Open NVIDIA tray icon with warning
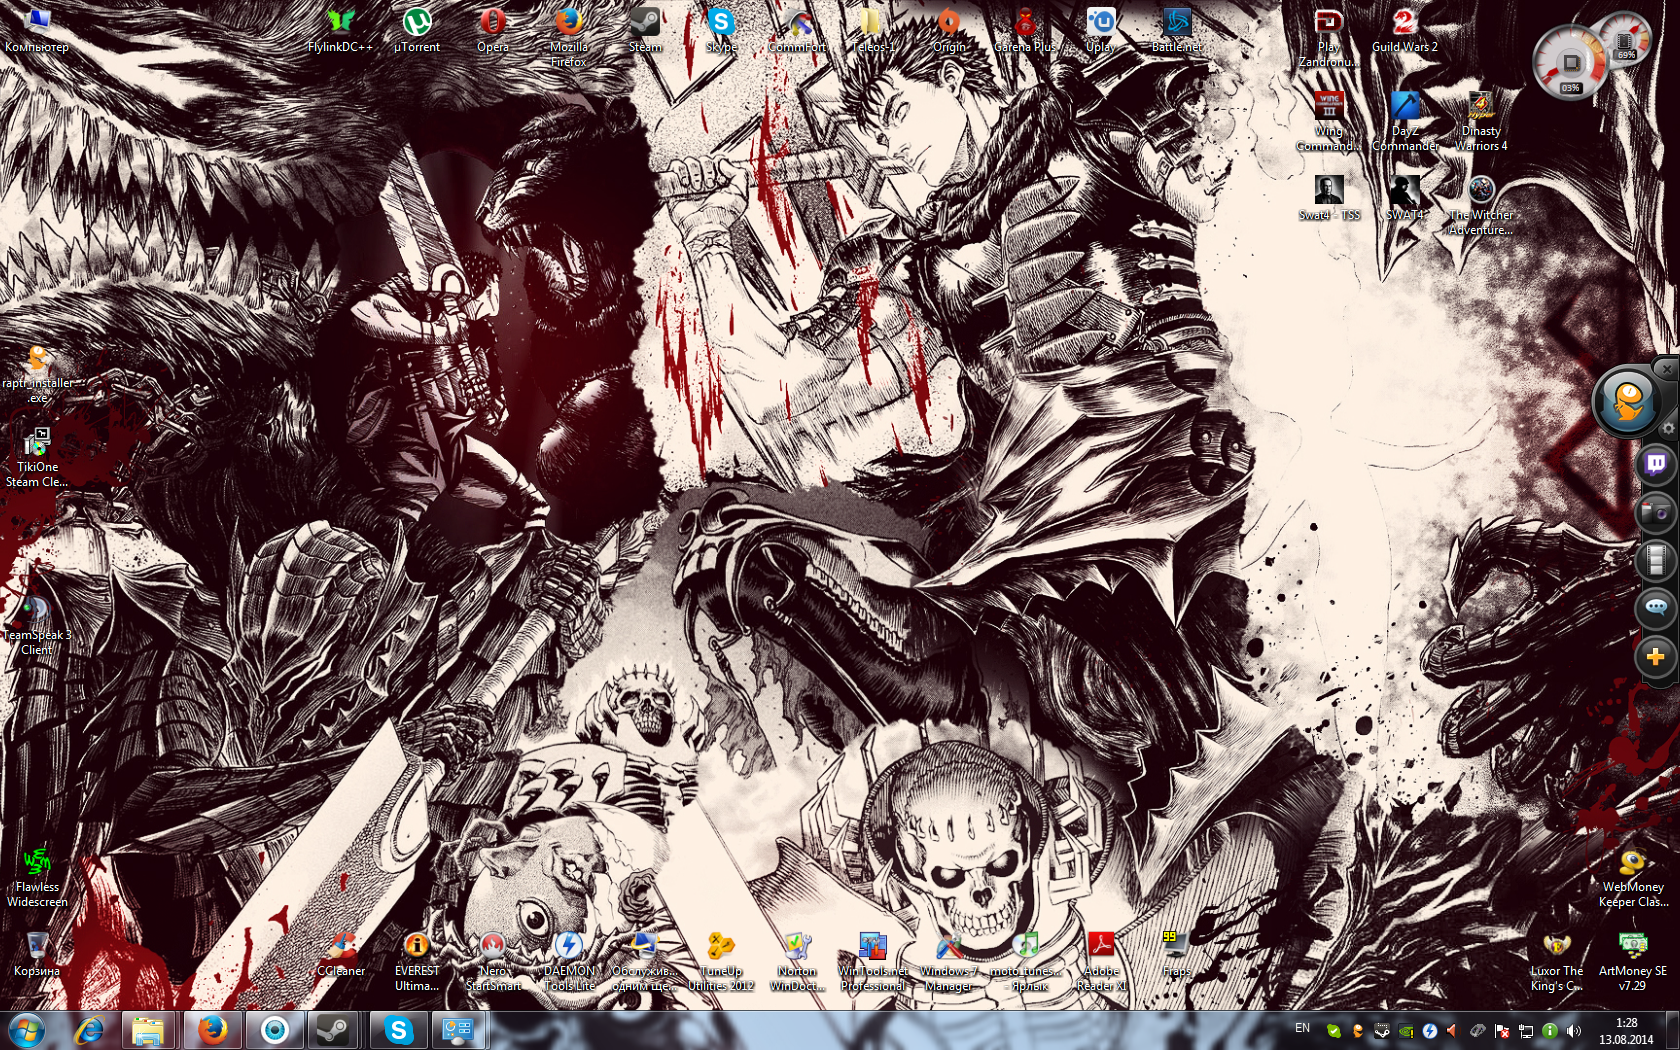Viewport: 1680px width, 1050px height. [1406, 1031]
